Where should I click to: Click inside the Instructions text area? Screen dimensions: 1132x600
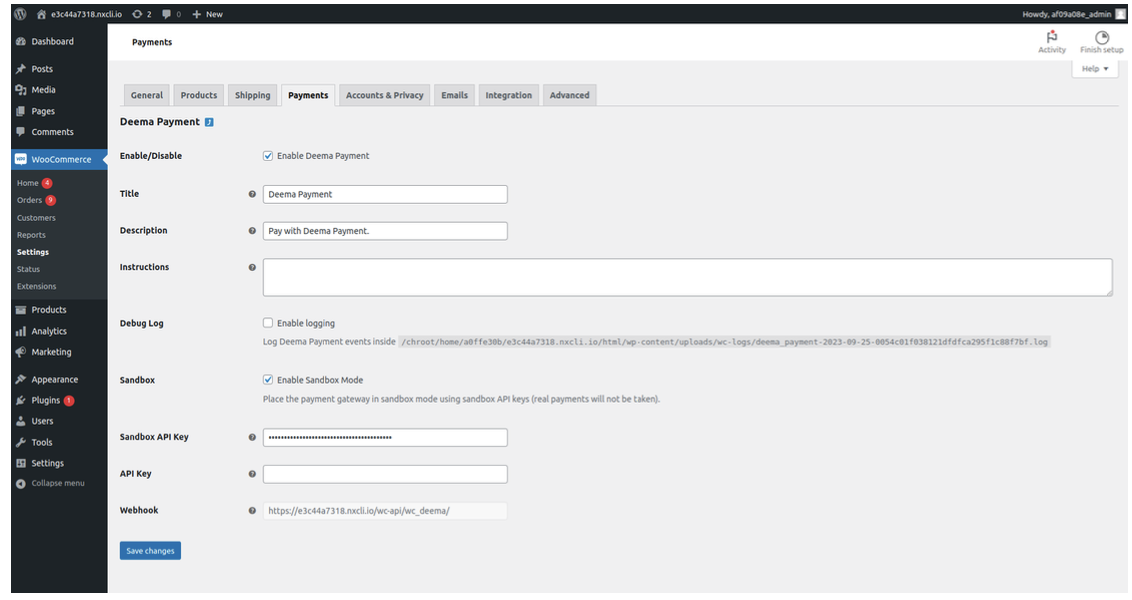[x=687, y=277]
